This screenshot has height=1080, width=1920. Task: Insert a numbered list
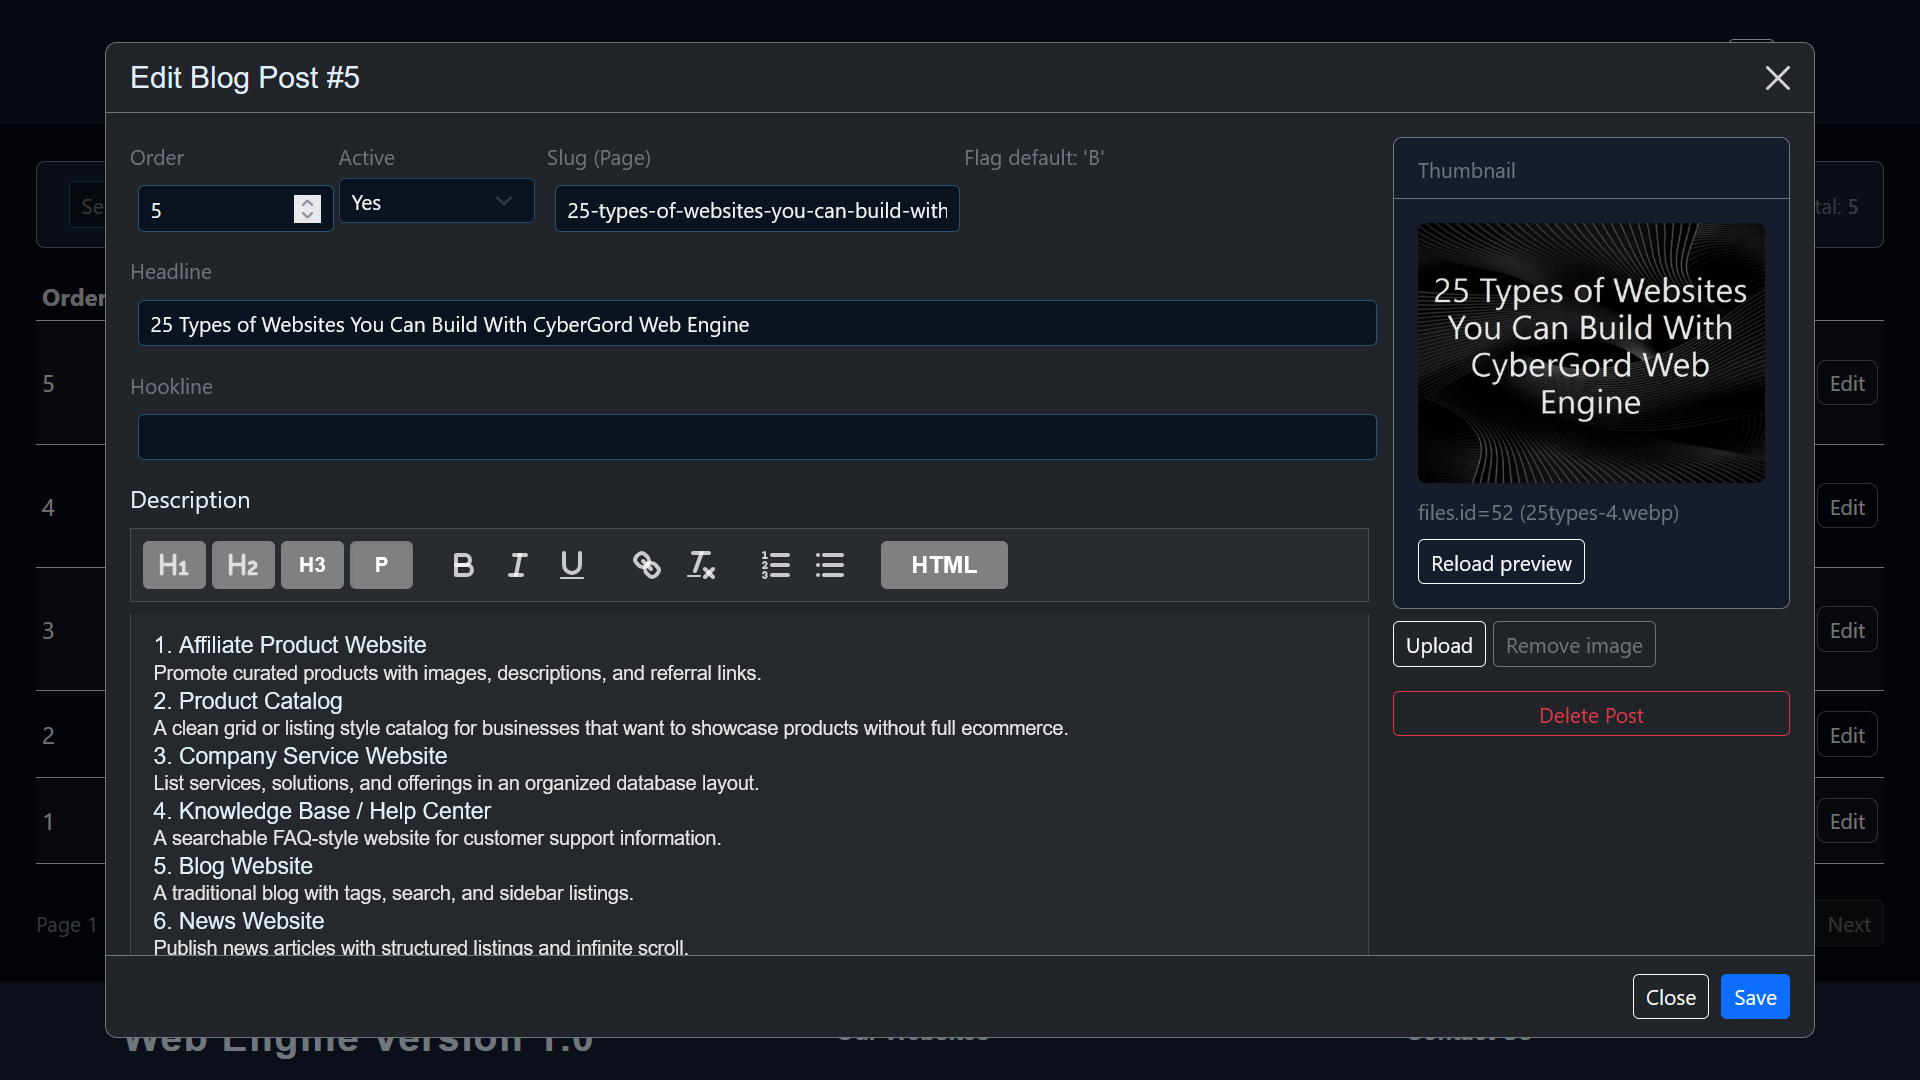click(775, 565)
